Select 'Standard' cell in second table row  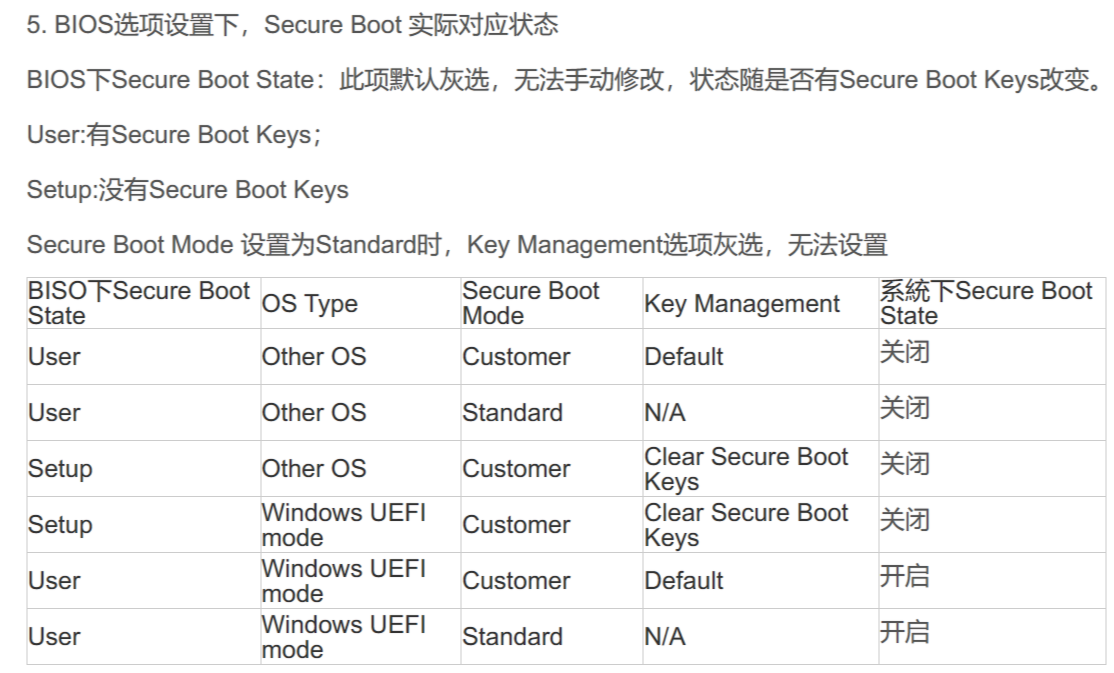tap(512, 413)
